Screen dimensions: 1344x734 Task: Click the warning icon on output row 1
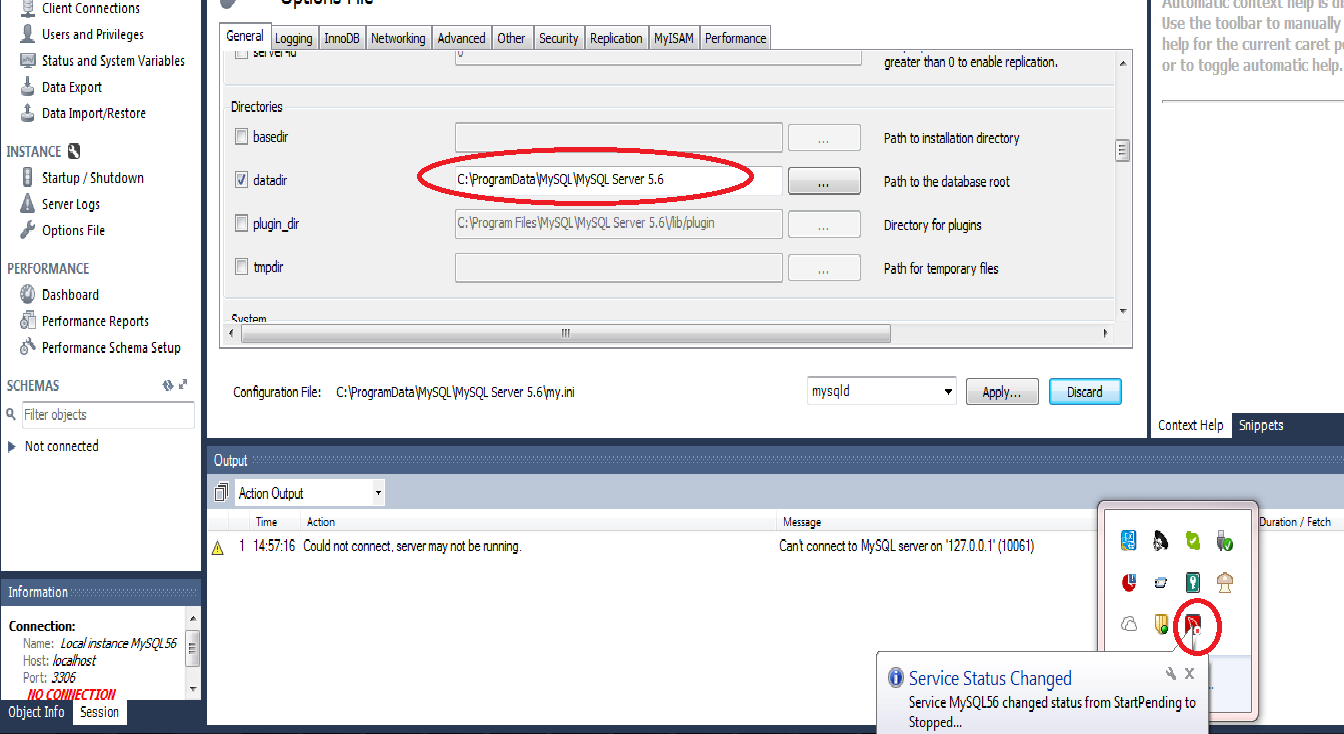217,547
